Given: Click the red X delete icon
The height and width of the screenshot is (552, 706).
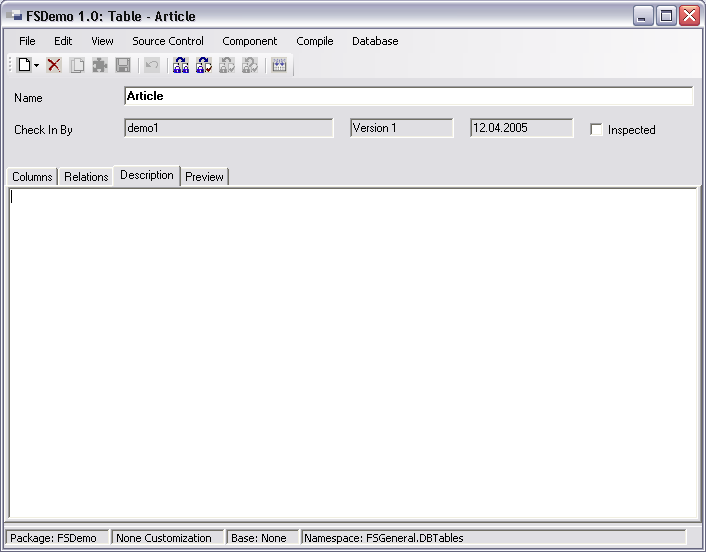Looking at the screenshot, I should click(x=54, y=65).
